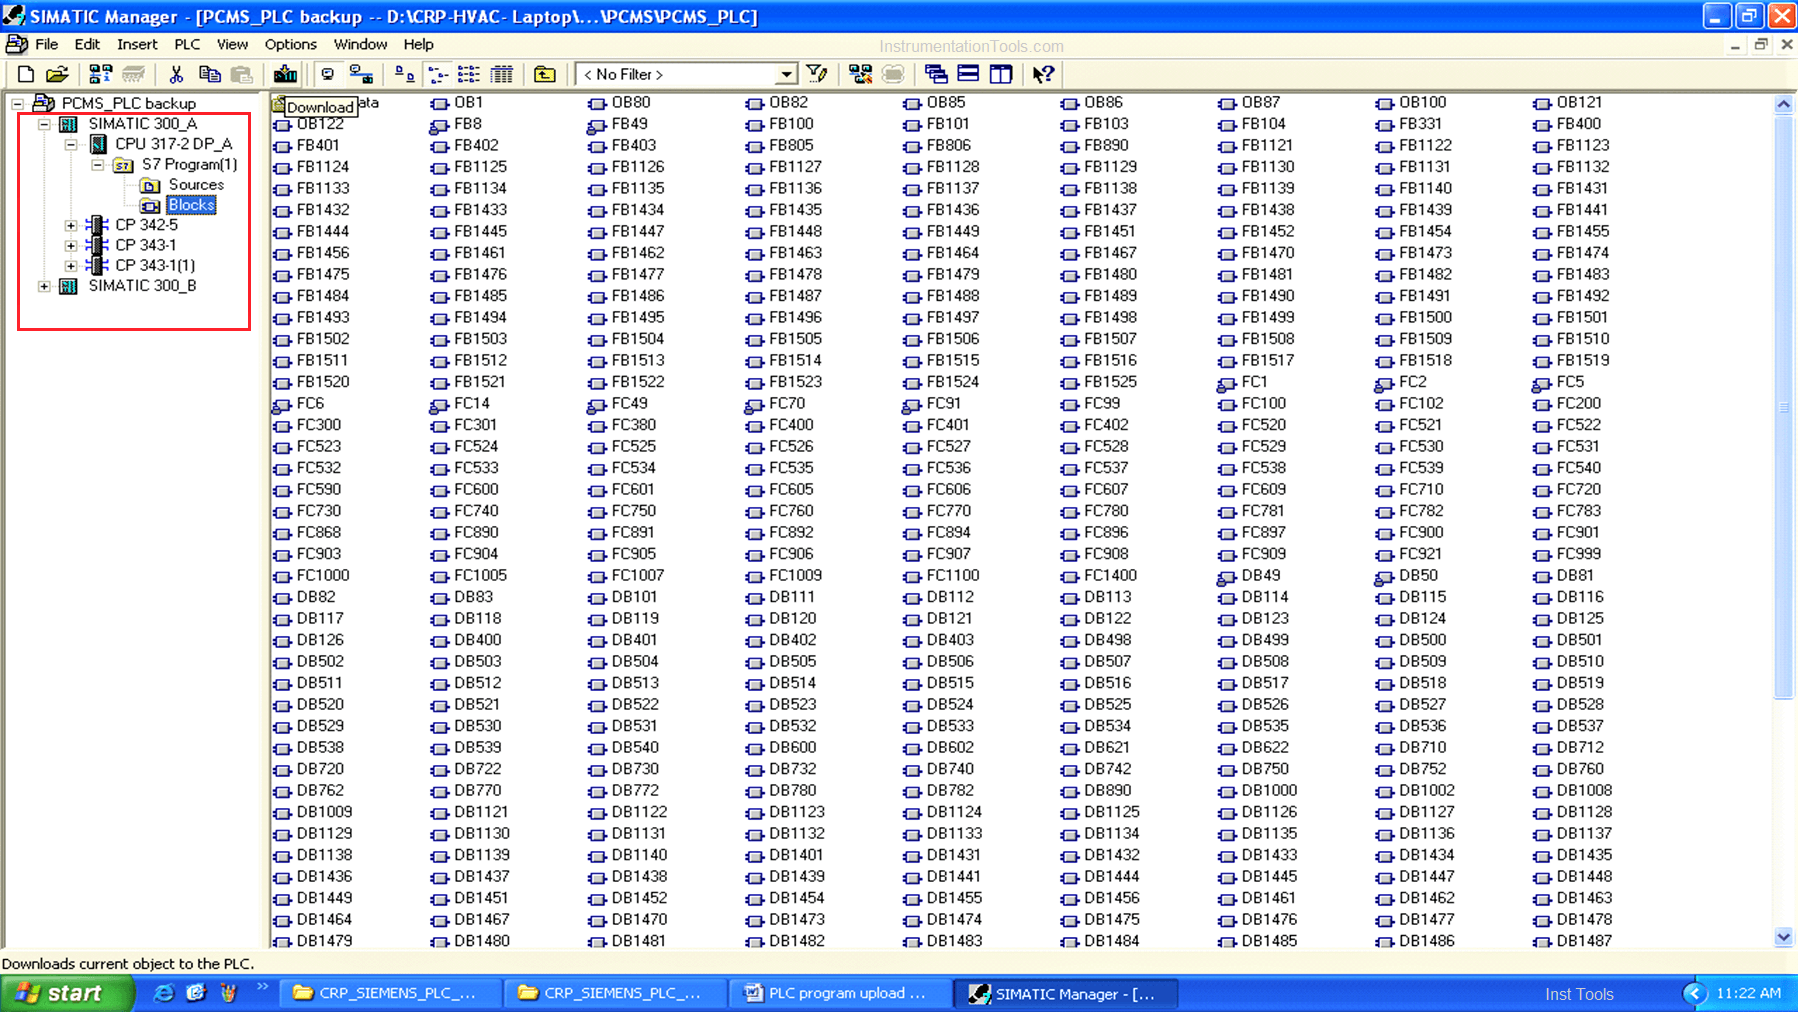The height and width of the screenshot is (1012, 1798).
Task: Open the Edit menu
Action: (x=87, y=44)
